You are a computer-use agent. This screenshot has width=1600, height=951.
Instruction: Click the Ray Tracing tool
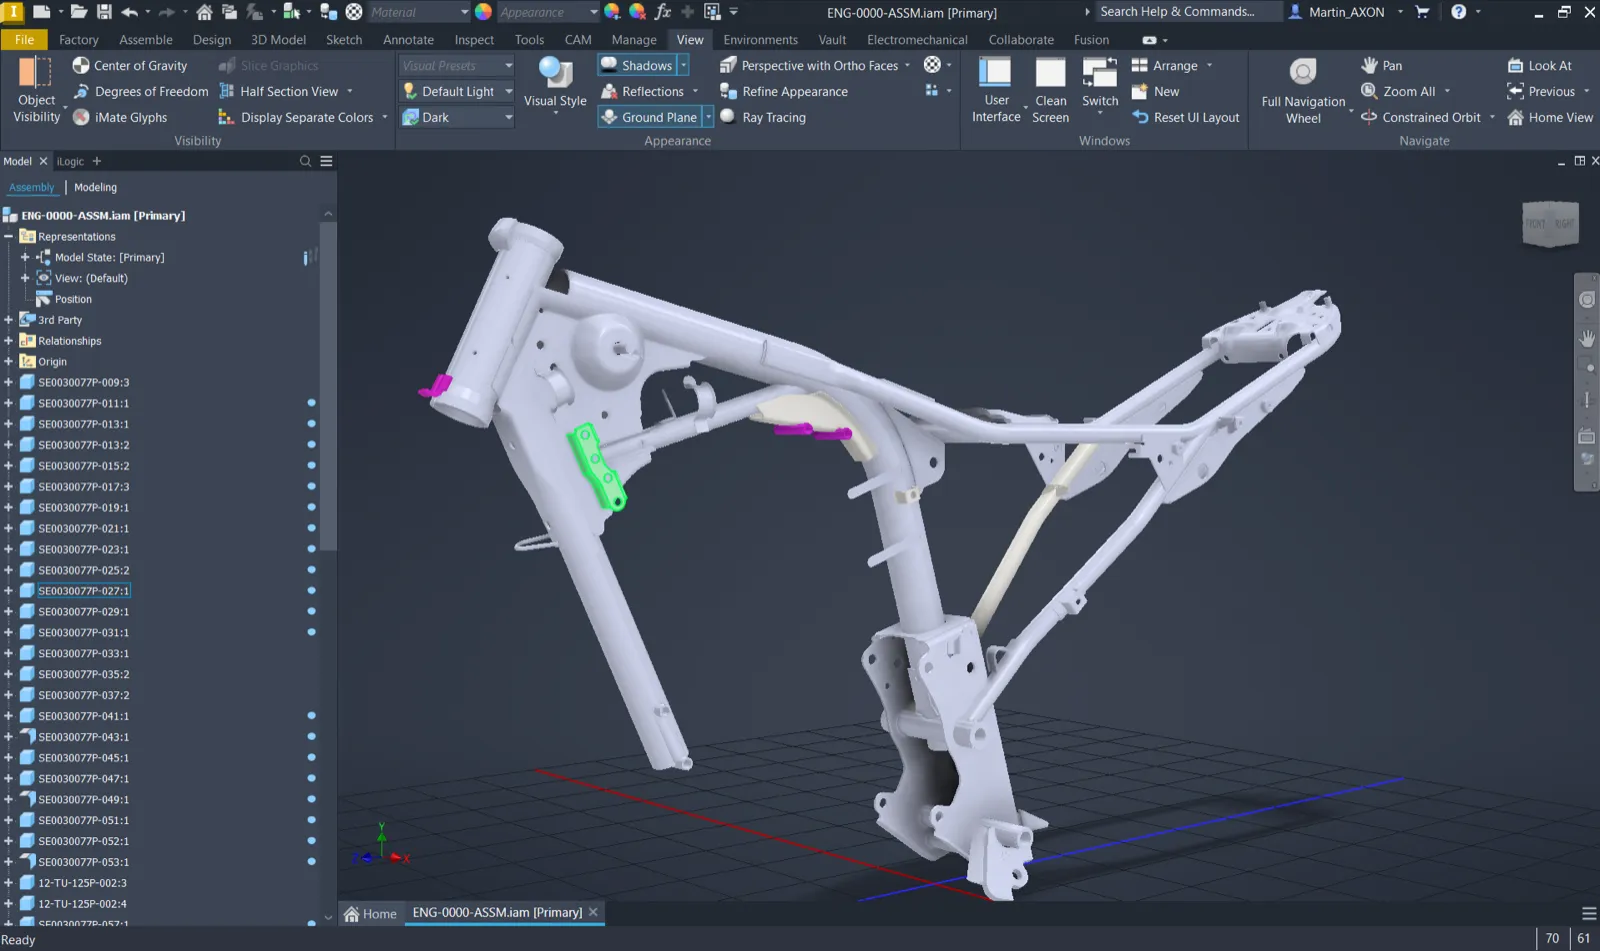pyautogui.click(x=763, y=117)
